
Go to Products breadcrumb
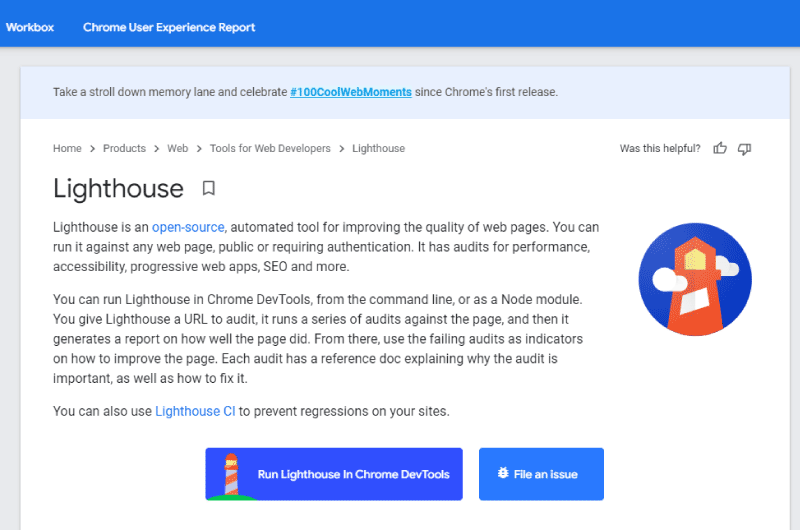pos(124,148)
